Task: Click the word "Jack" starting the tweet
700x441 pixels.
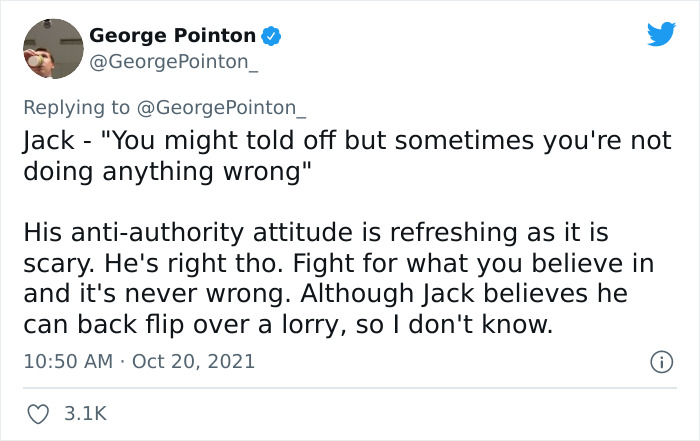Action: click(x=43, y=141)
